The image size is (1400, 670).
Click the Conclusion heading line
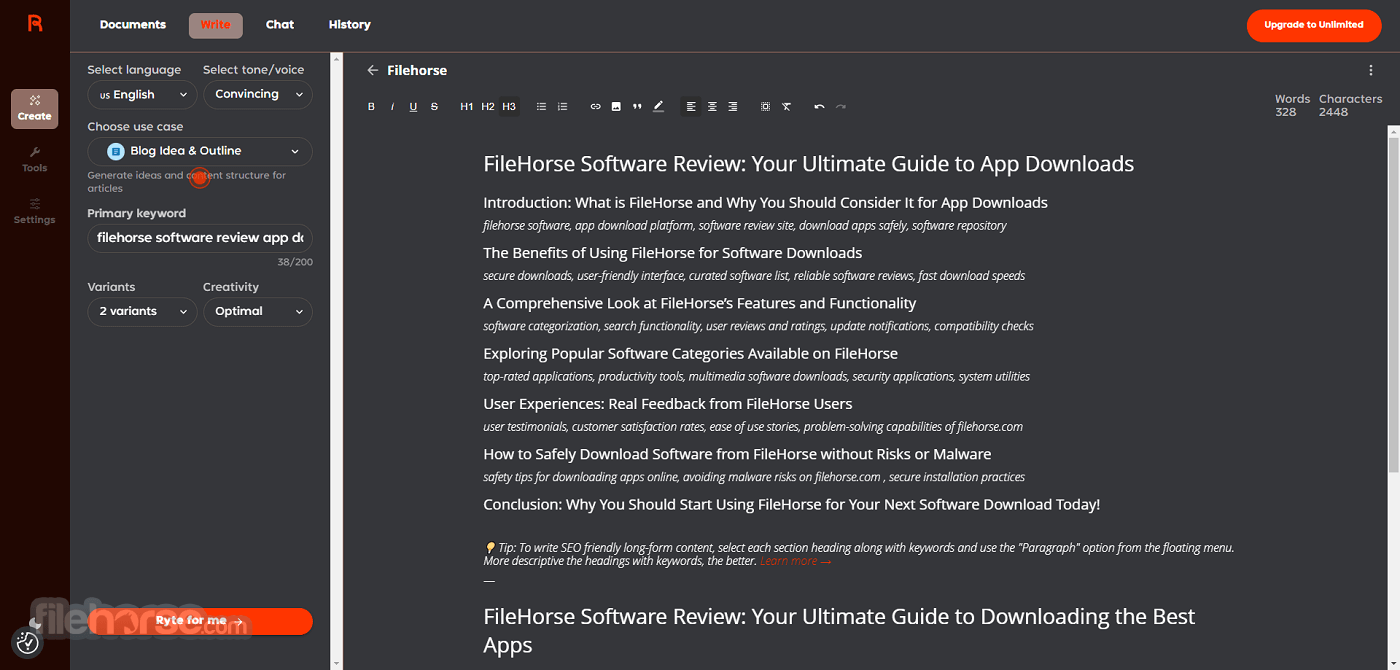(x=791, y=505)
